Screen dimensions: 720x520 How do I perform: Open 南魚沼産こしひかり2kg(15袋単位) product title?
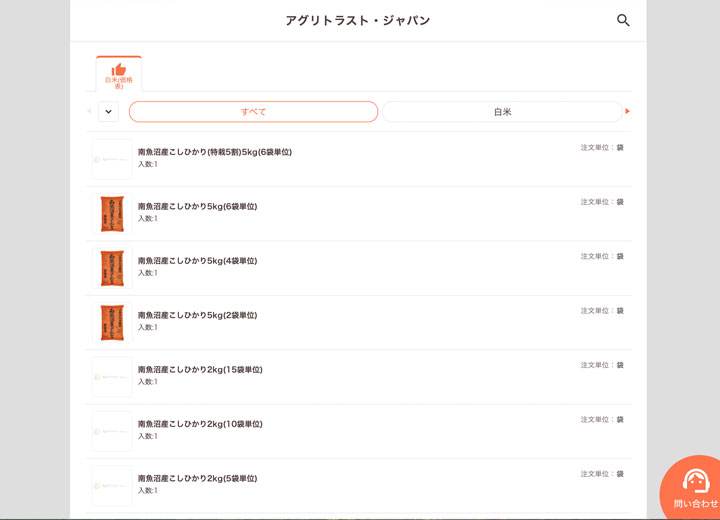200,370
